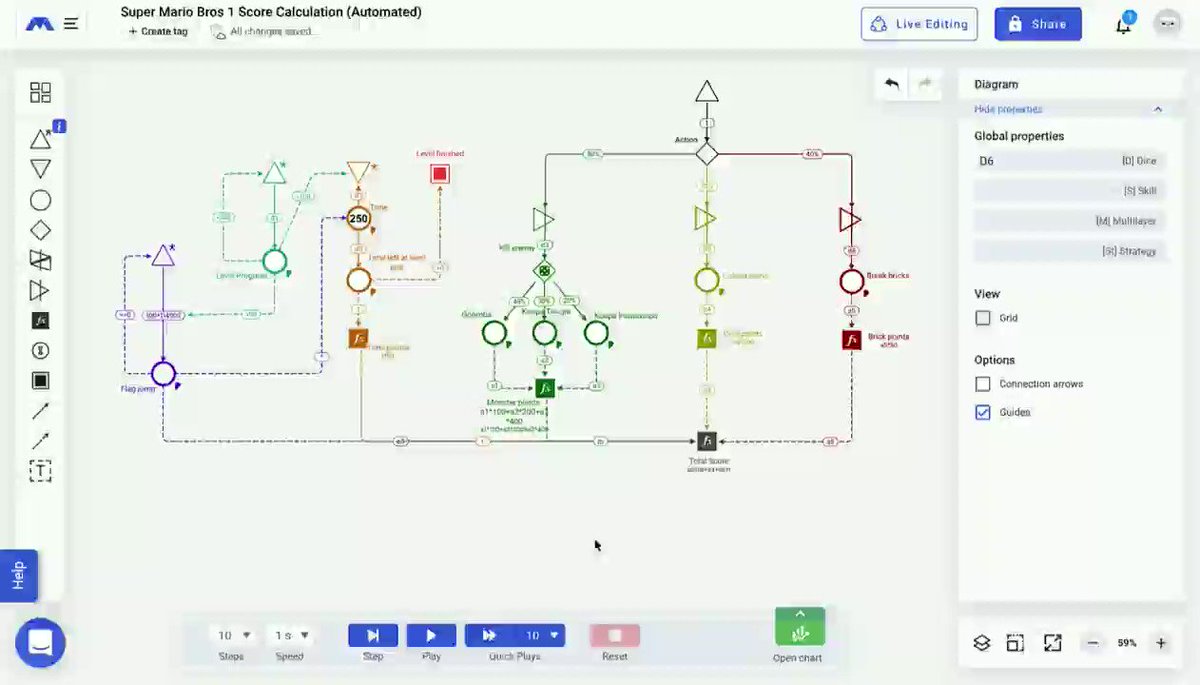Image resolution: width=1200 pixels, height=685 pixels.
Task: Toggle fullscreen view icon
Action: click(1052, 643)
